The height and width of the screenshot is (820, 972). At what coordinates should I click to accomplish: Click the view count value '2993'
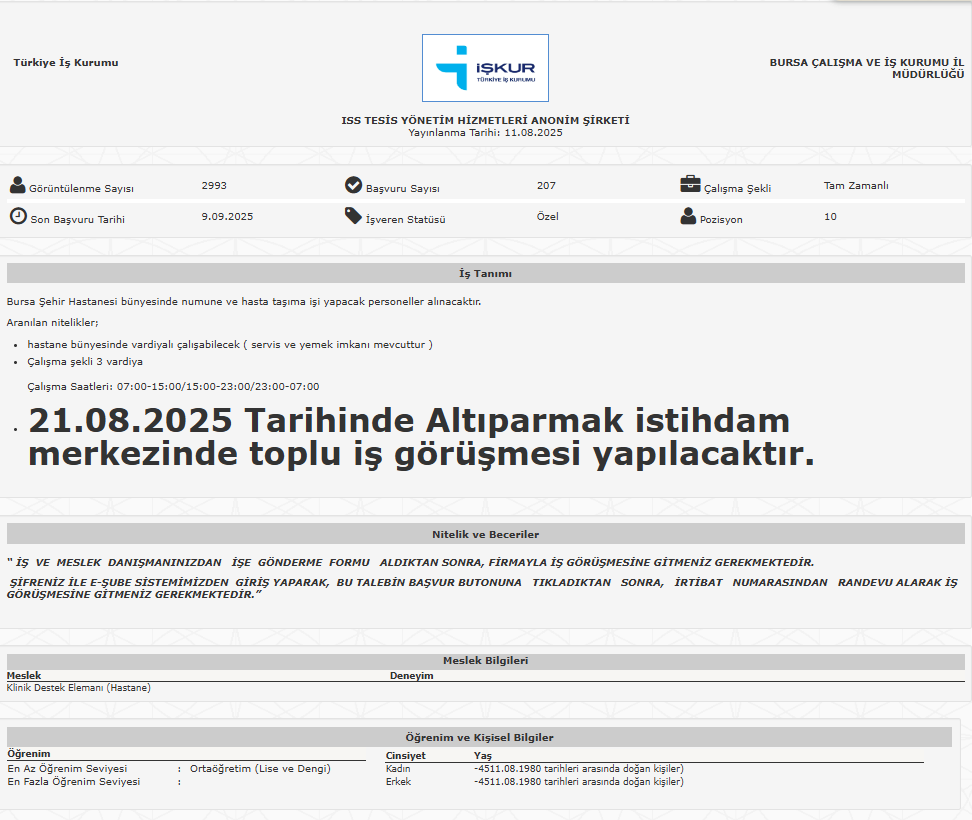tap(214, 185)
